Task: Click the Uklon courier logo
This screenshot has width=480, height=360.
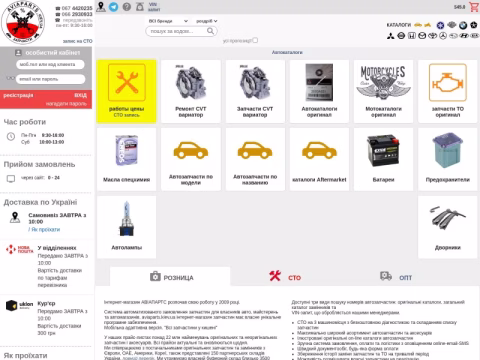Action: (20, 305)
